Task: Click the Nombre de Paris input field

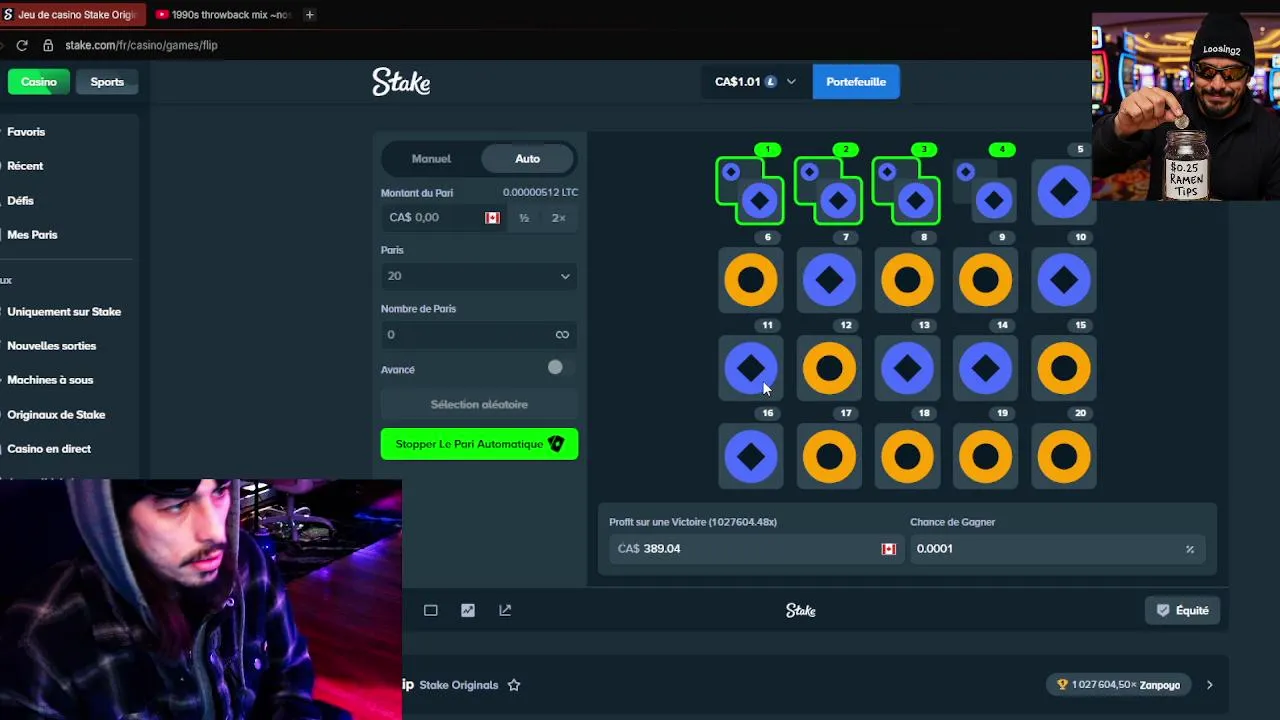Action: [479, 335]
